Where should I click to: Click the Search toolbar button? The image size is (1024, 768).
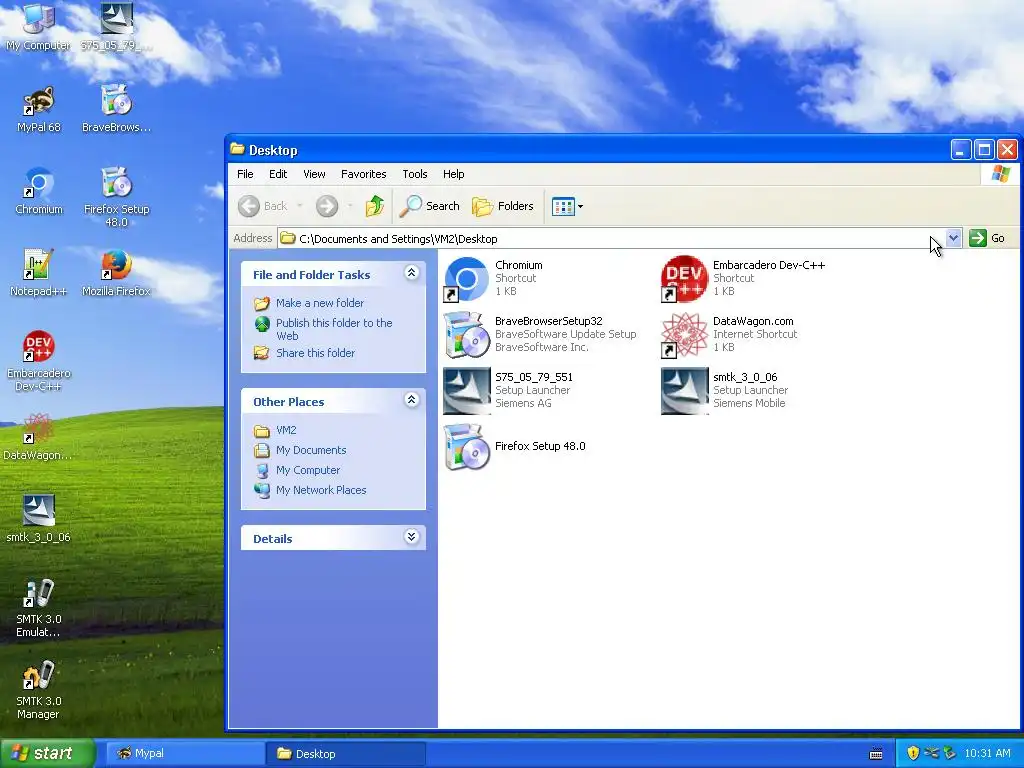click(x=430, y=206)
